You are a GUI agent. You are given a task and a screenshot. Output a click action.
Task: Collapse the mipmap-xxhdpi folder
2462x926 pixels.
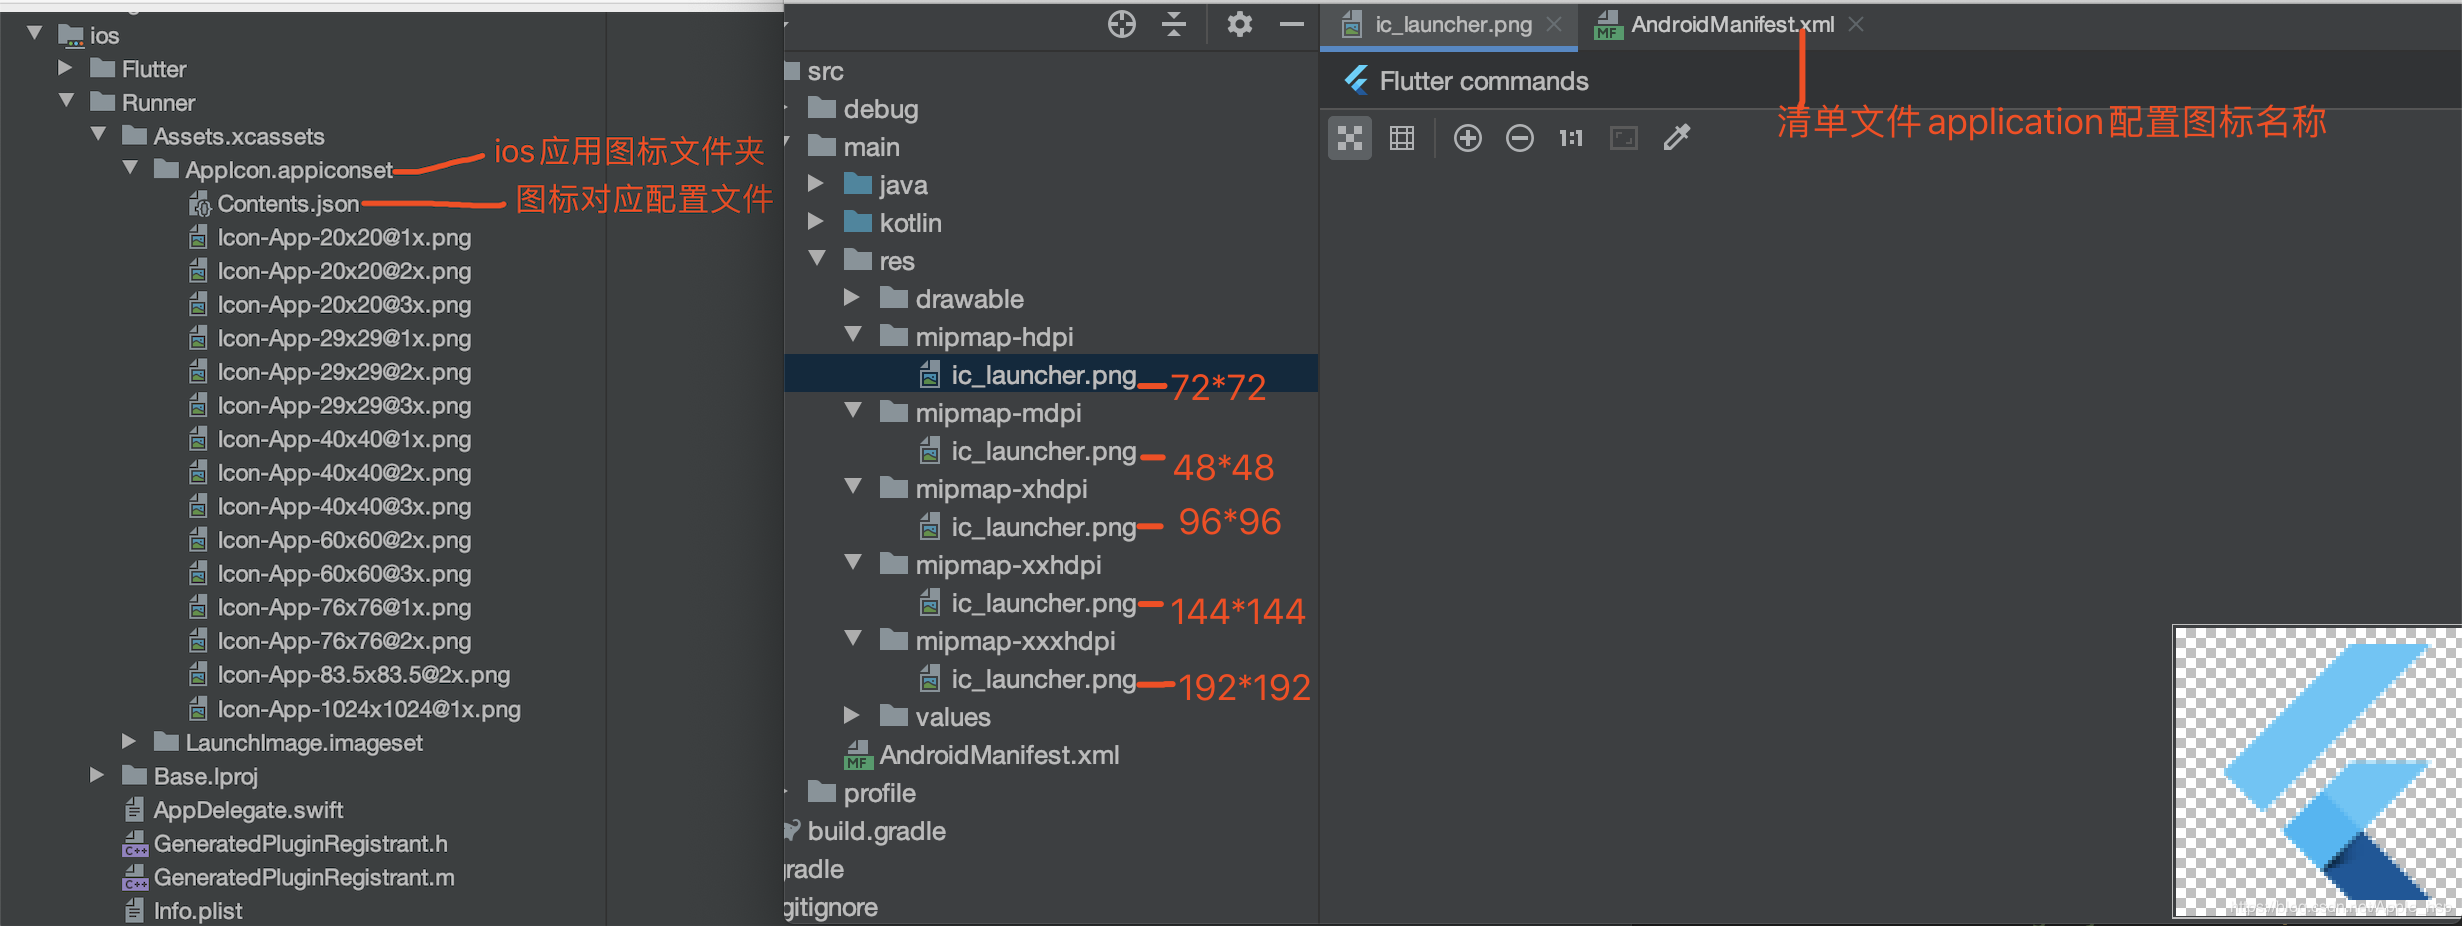click(853, 563)
